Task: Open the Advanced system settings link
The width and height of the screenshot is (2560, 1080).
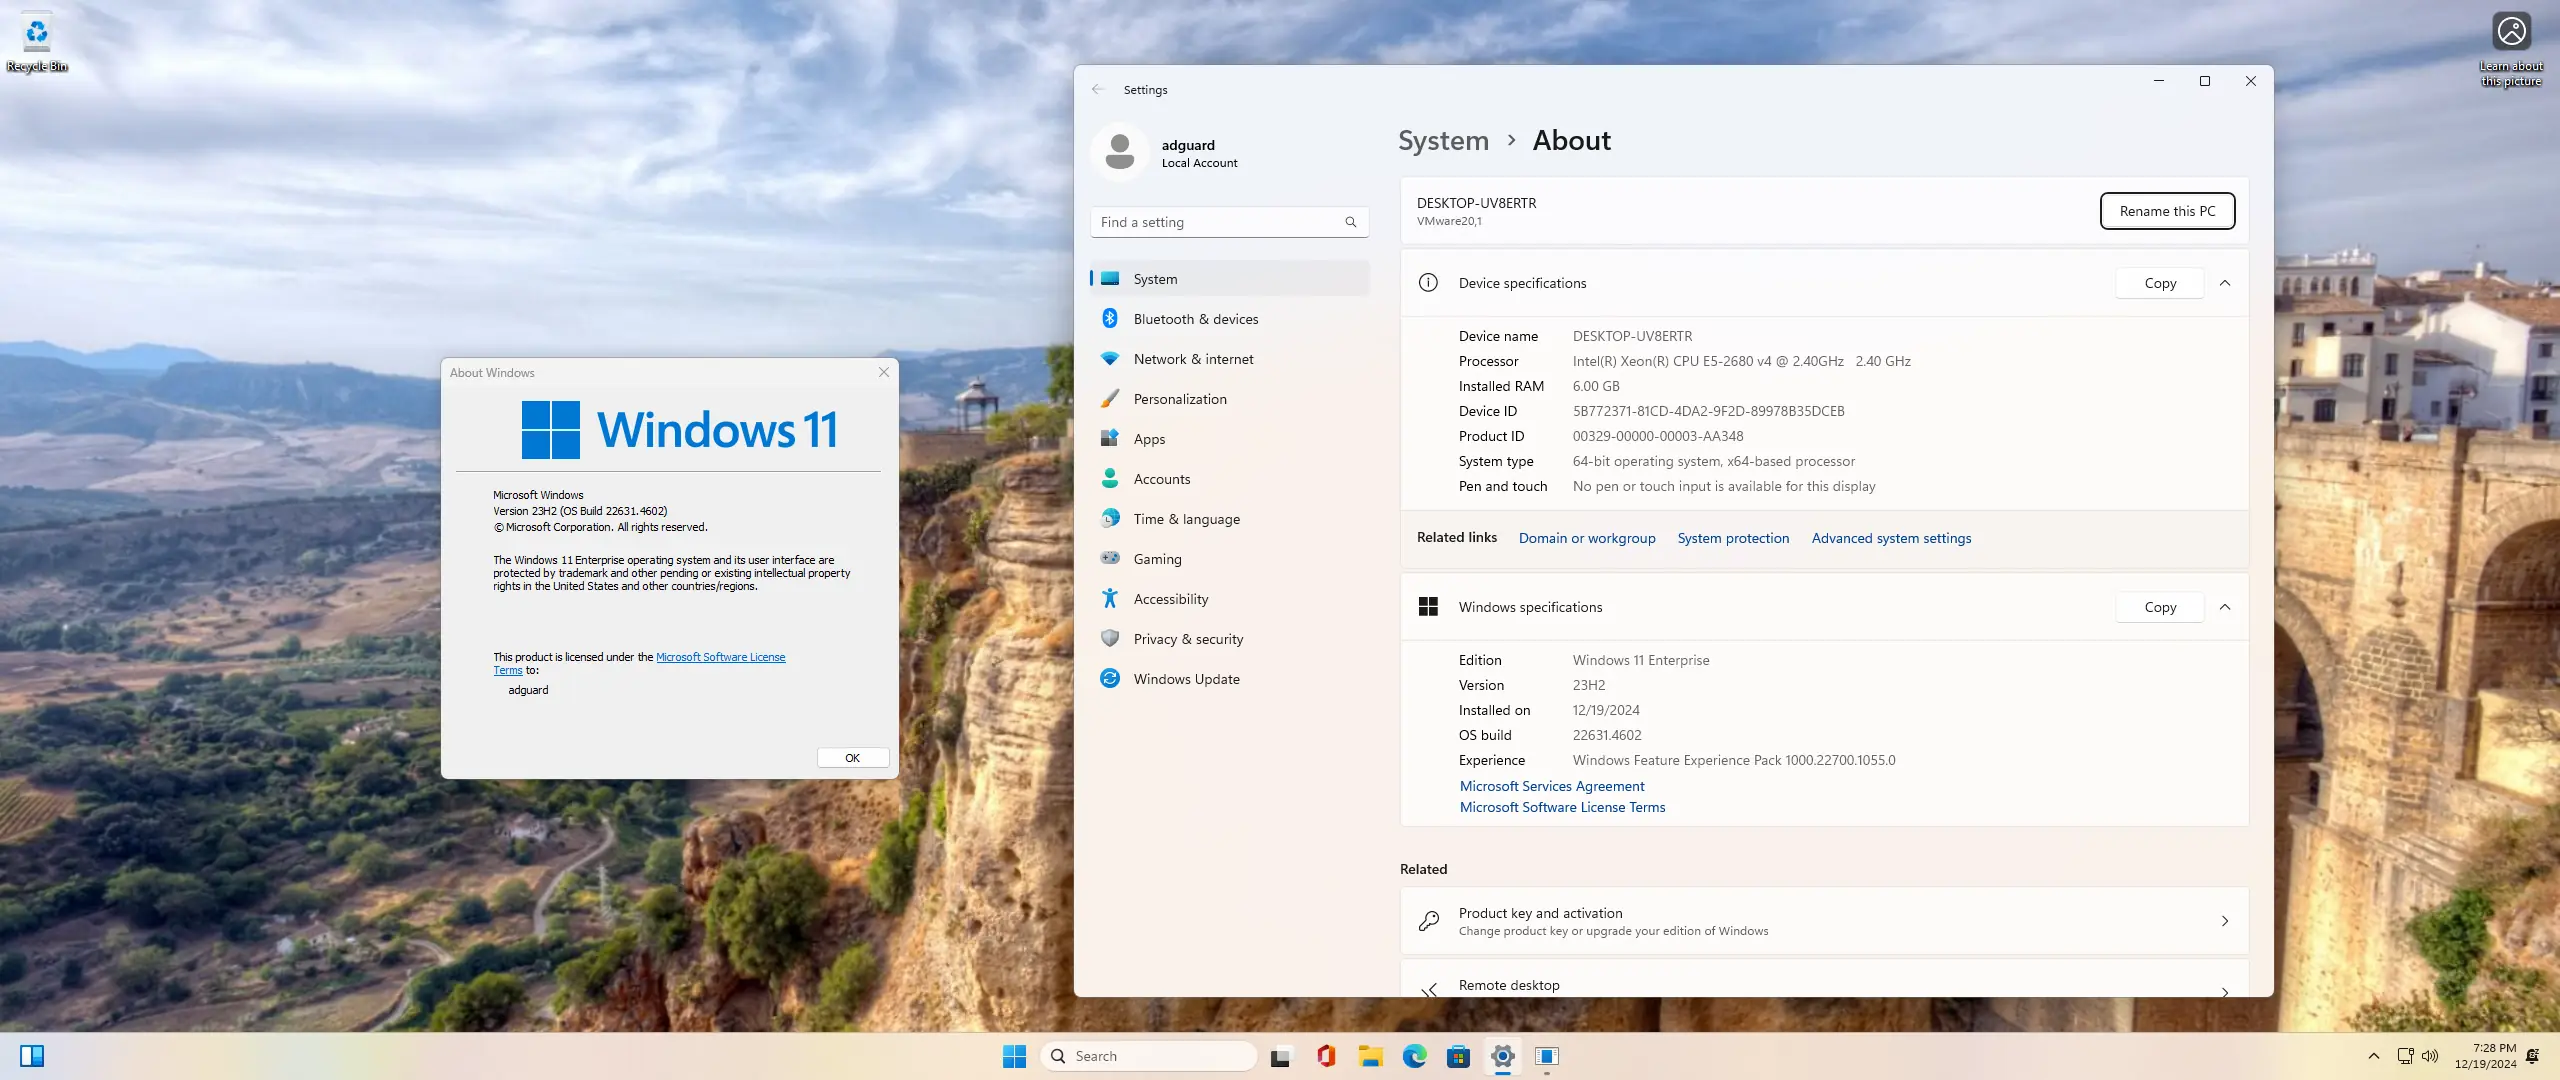Action: click(1891, 538)
